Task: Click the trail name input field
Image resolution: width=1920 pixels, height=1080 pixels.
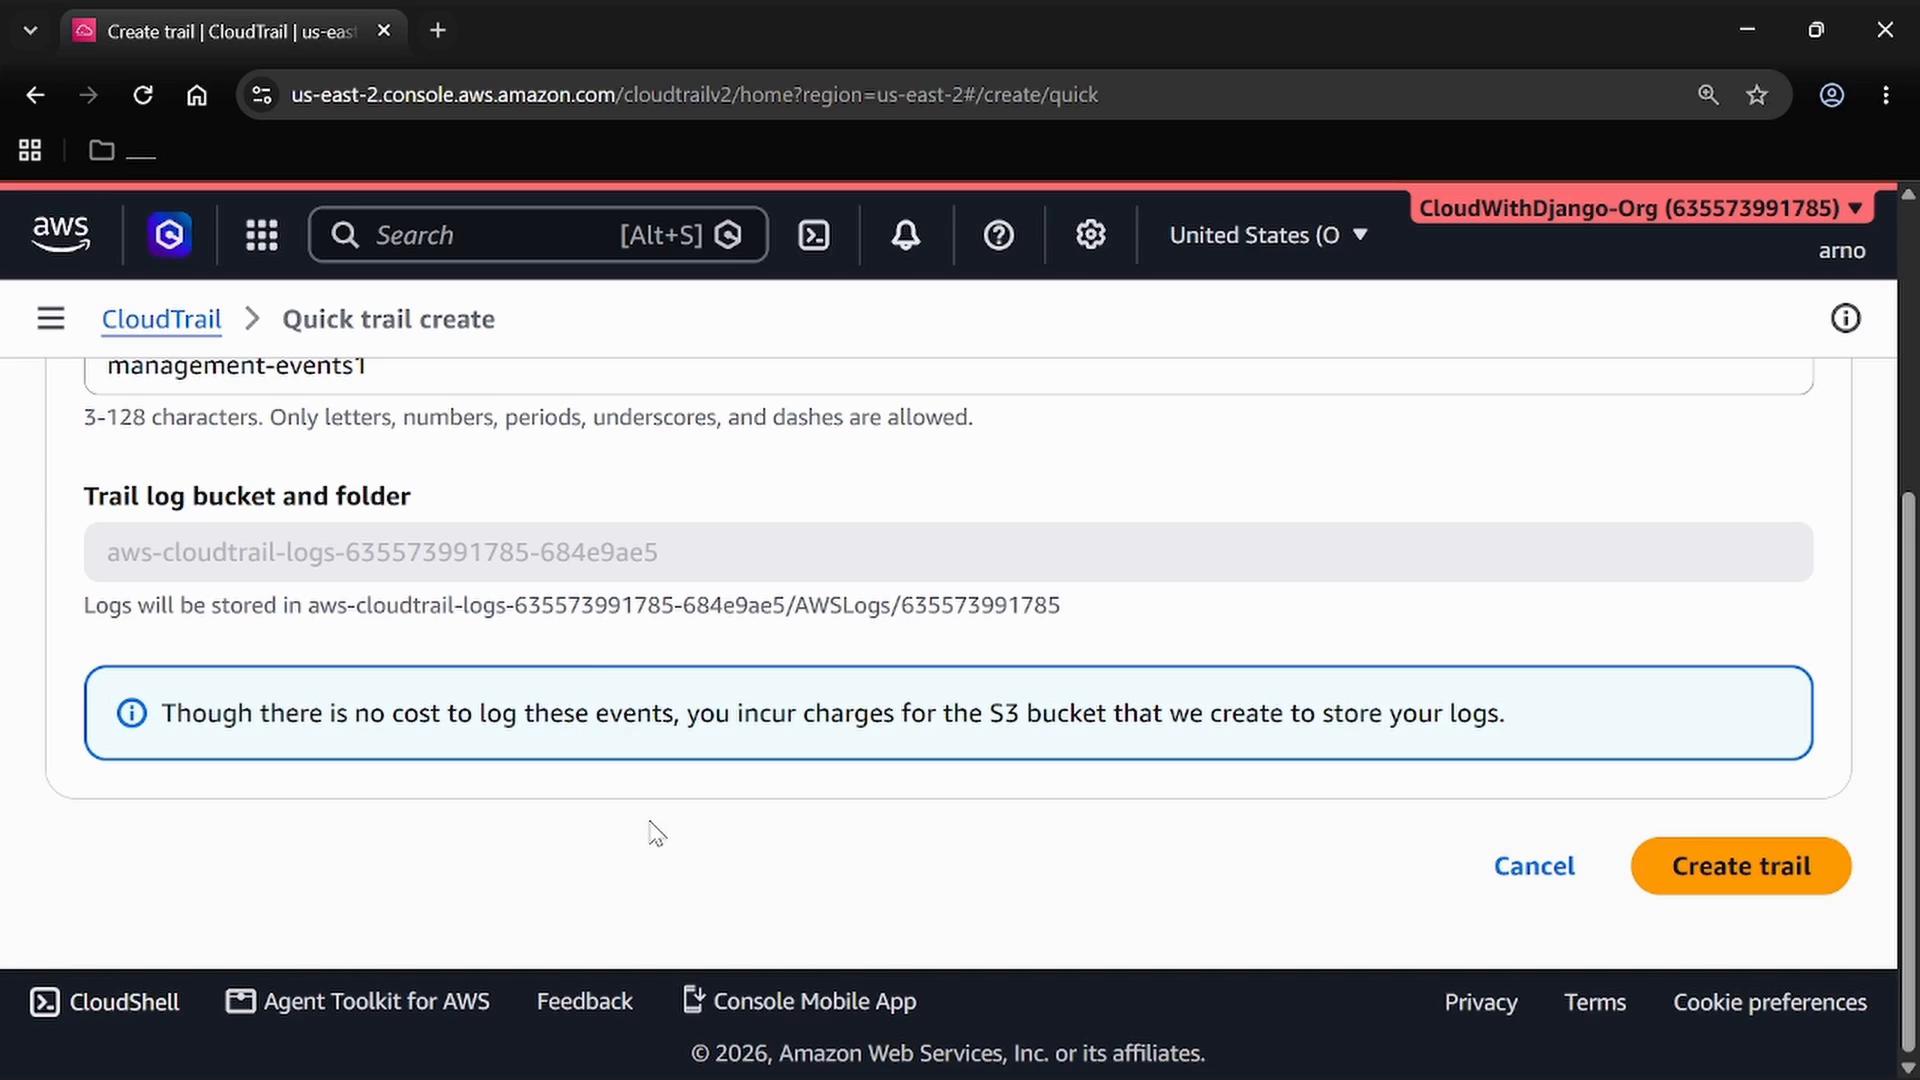Action: click(x=948, y=375)
